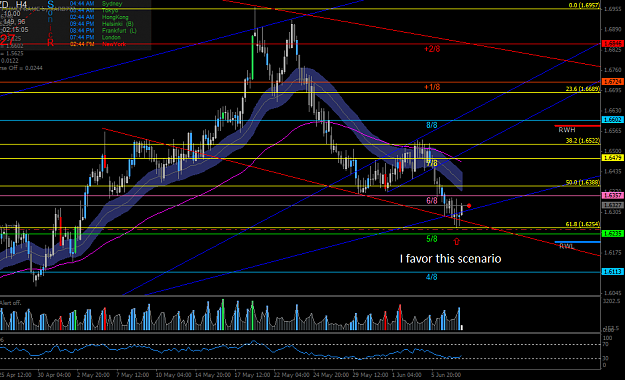Click the H4 timeframe label
Viewport: 625px width, 380px height.
point(22,4)
